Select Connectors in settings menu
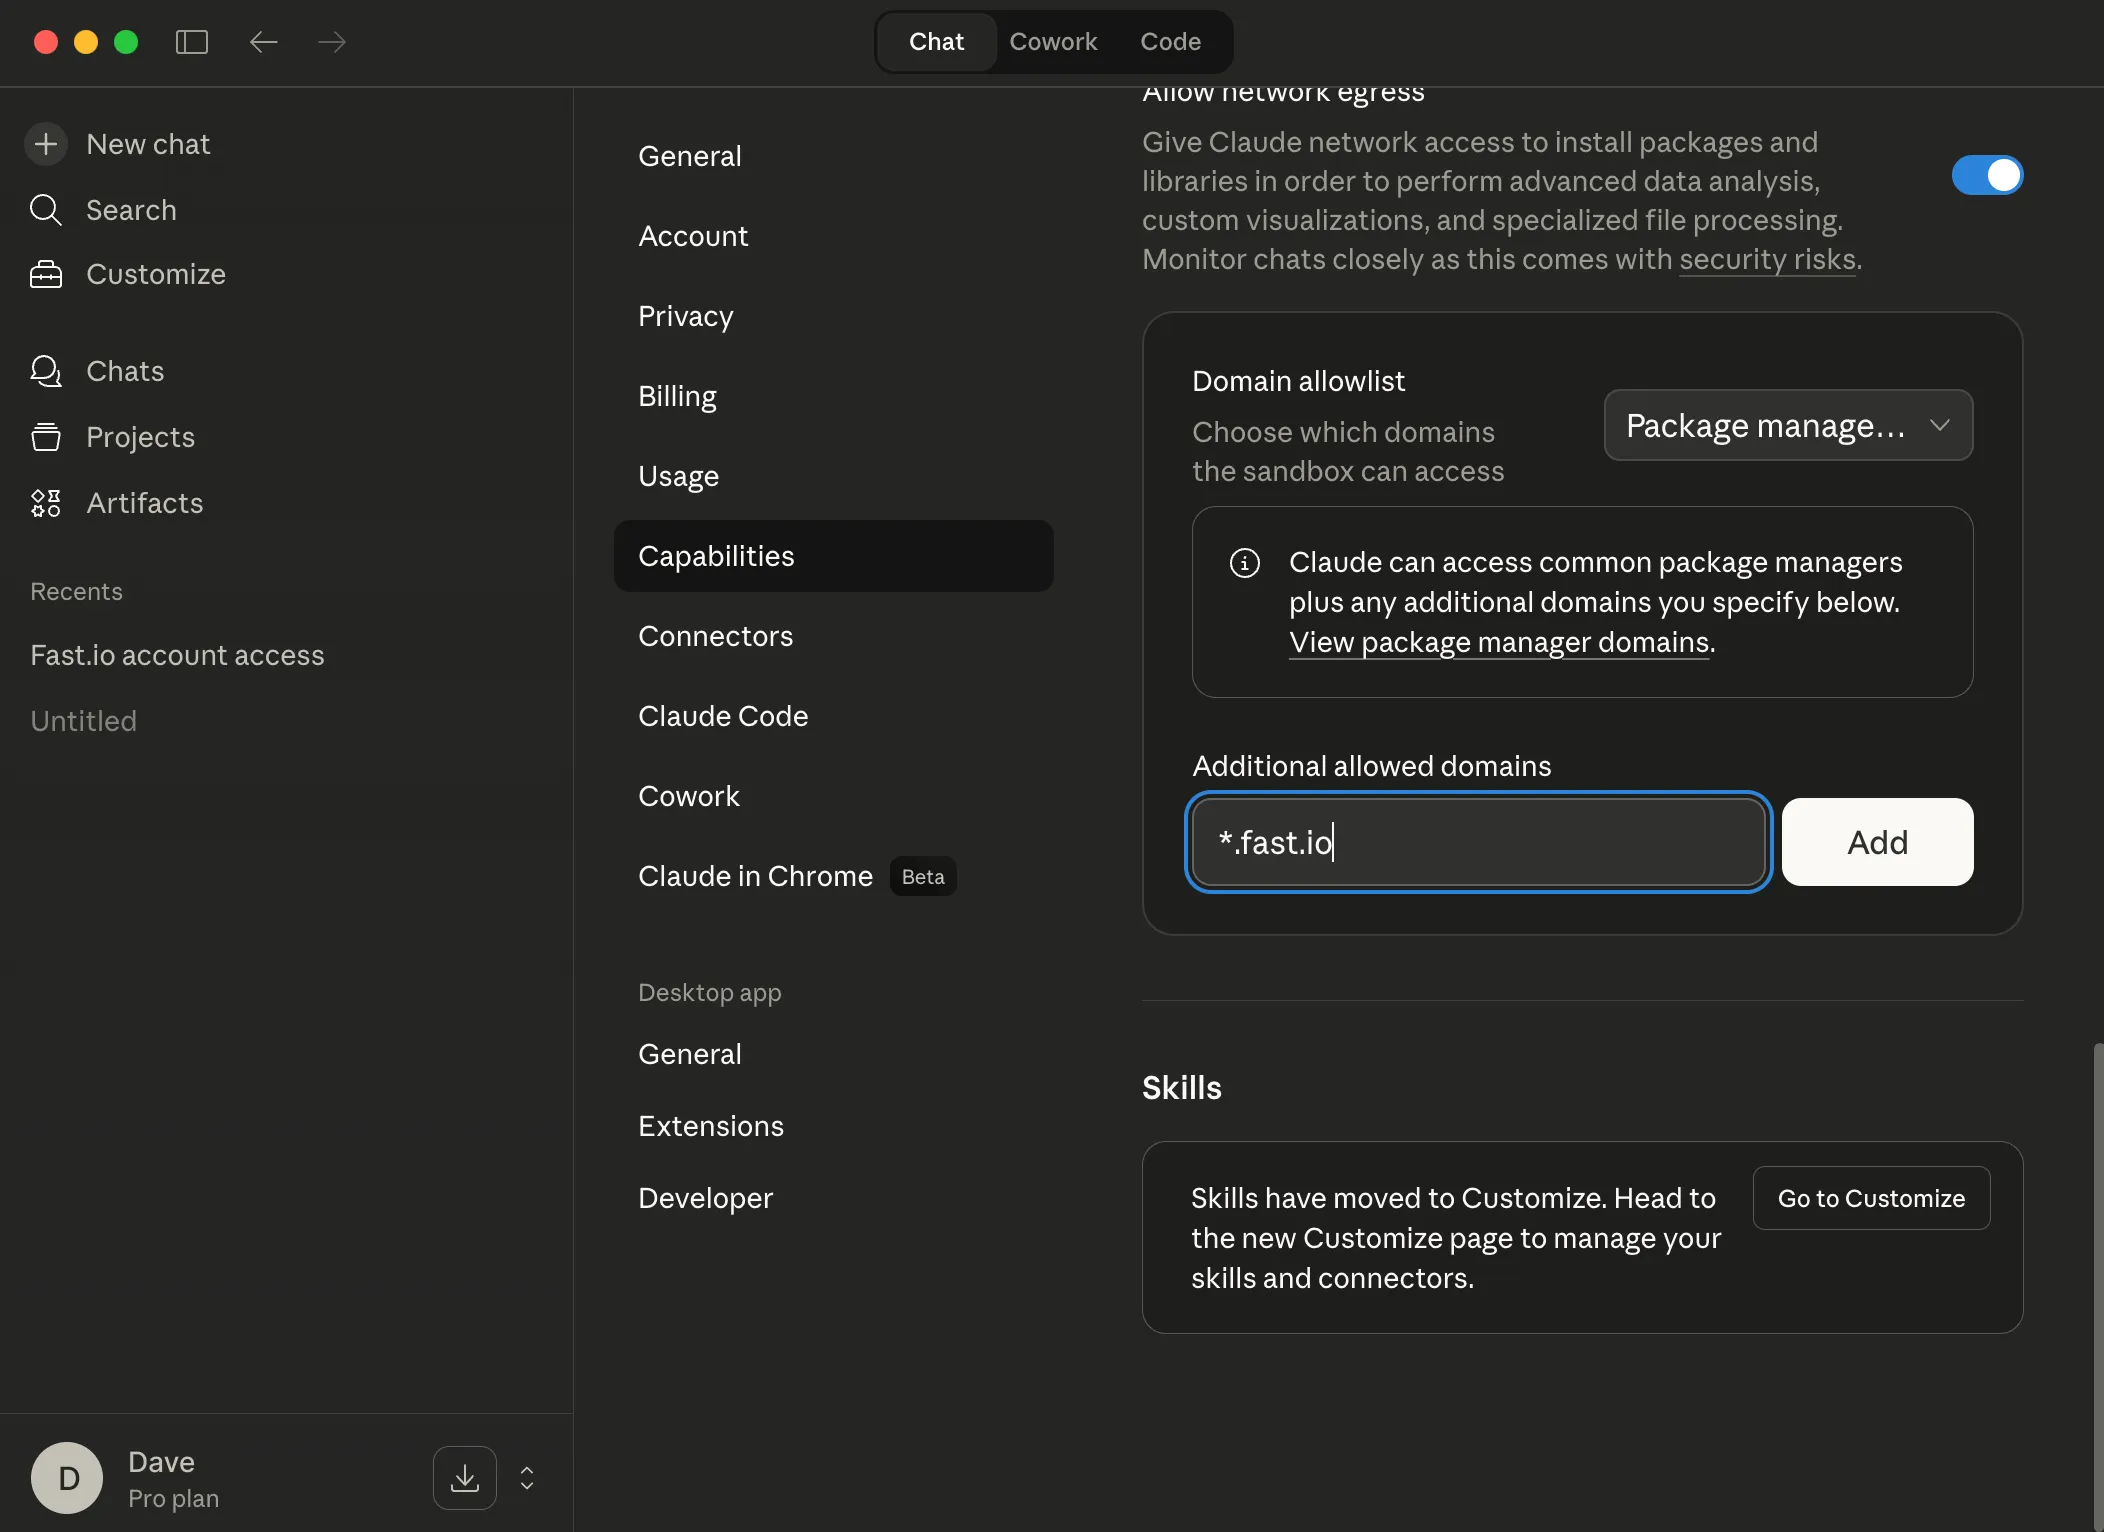 [x=715, y=636]
